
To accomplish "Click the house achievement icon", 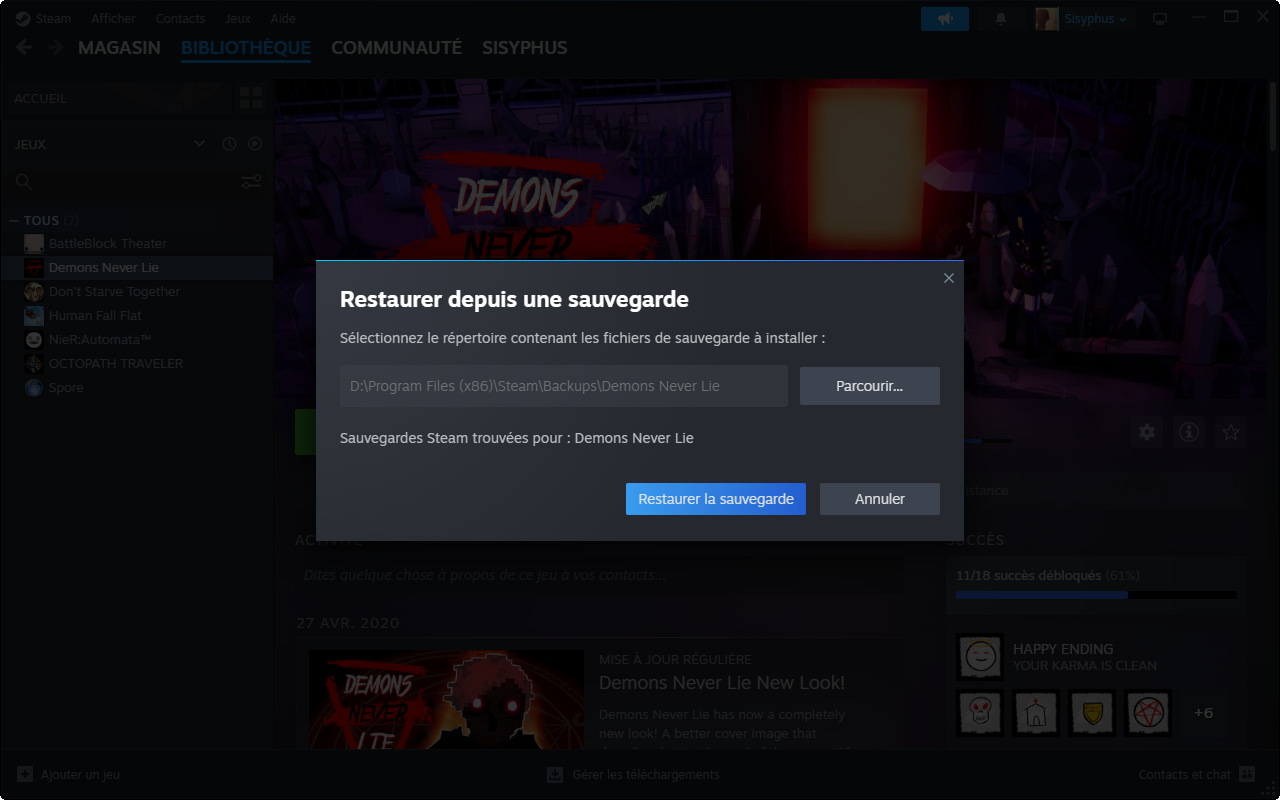I will coord(1037,713).
